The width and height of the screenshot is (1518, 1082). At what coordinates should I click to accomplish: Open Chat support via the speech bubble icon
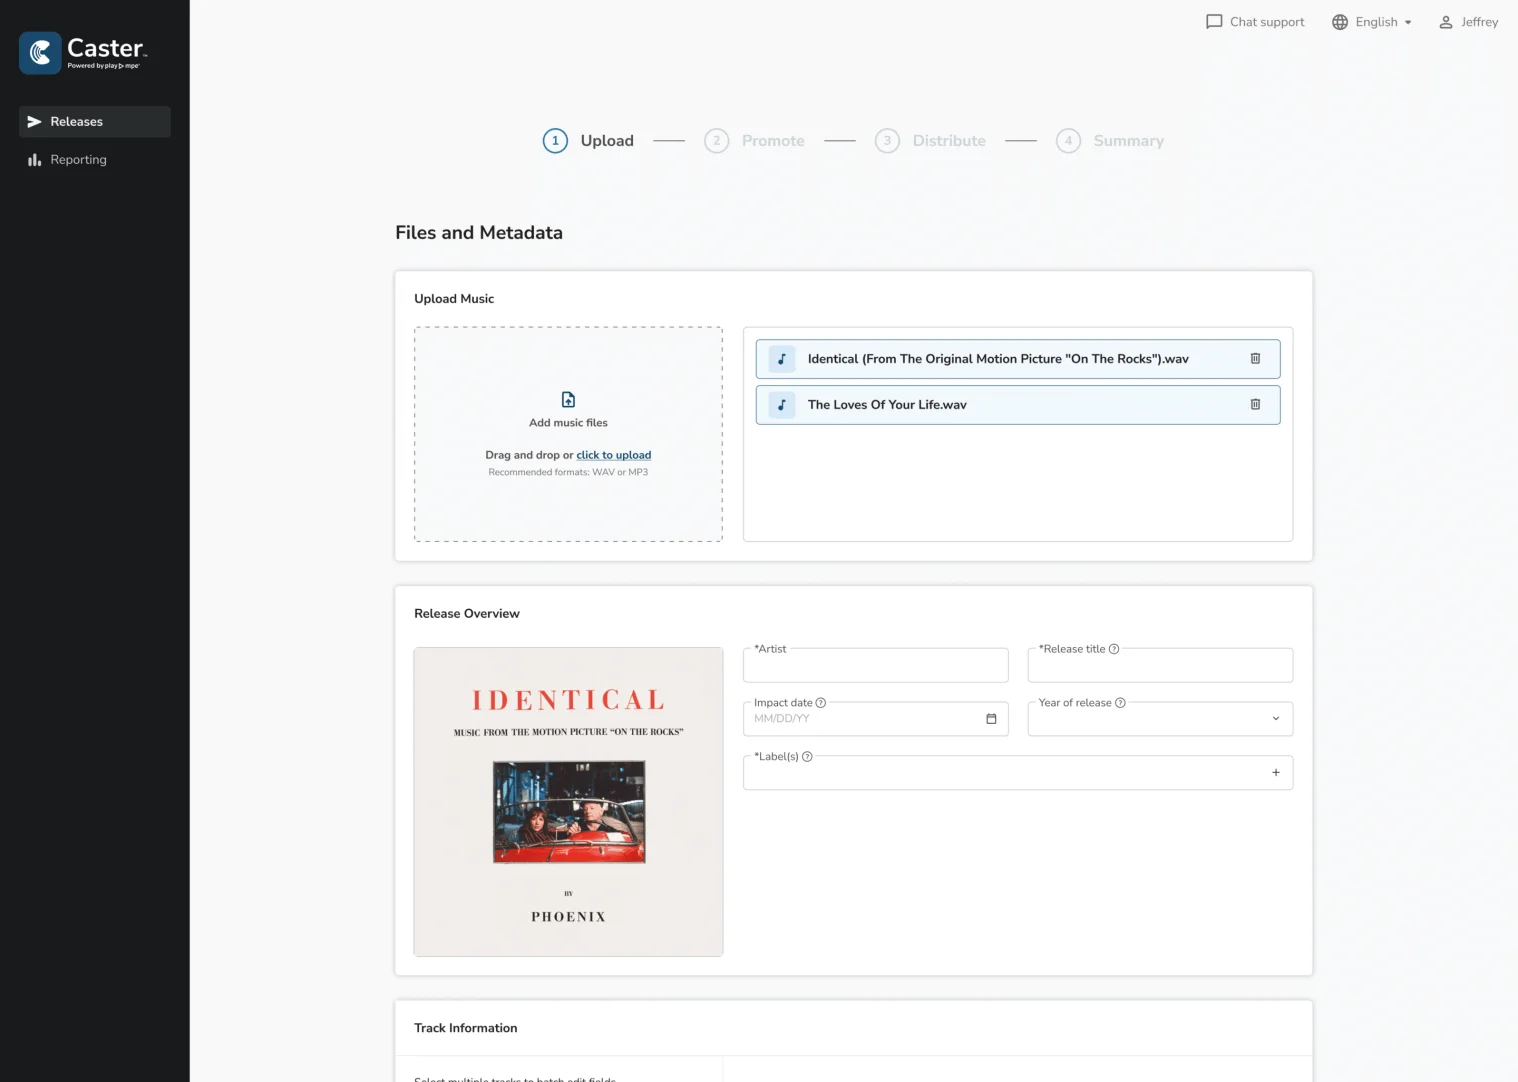[1213, 21]
